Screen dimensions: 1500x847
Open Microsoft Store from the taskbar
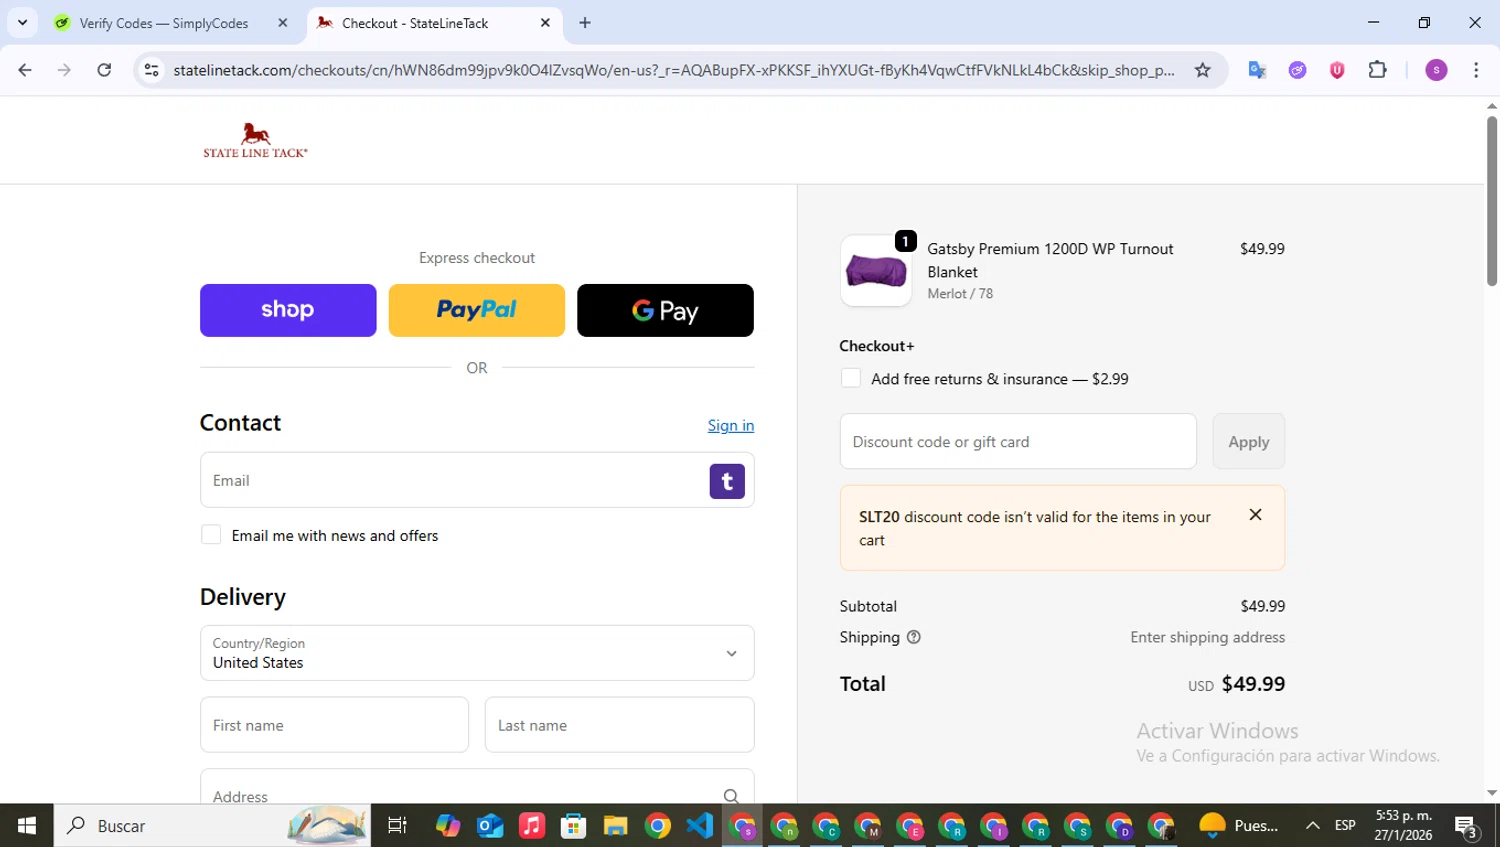point(574,826)
